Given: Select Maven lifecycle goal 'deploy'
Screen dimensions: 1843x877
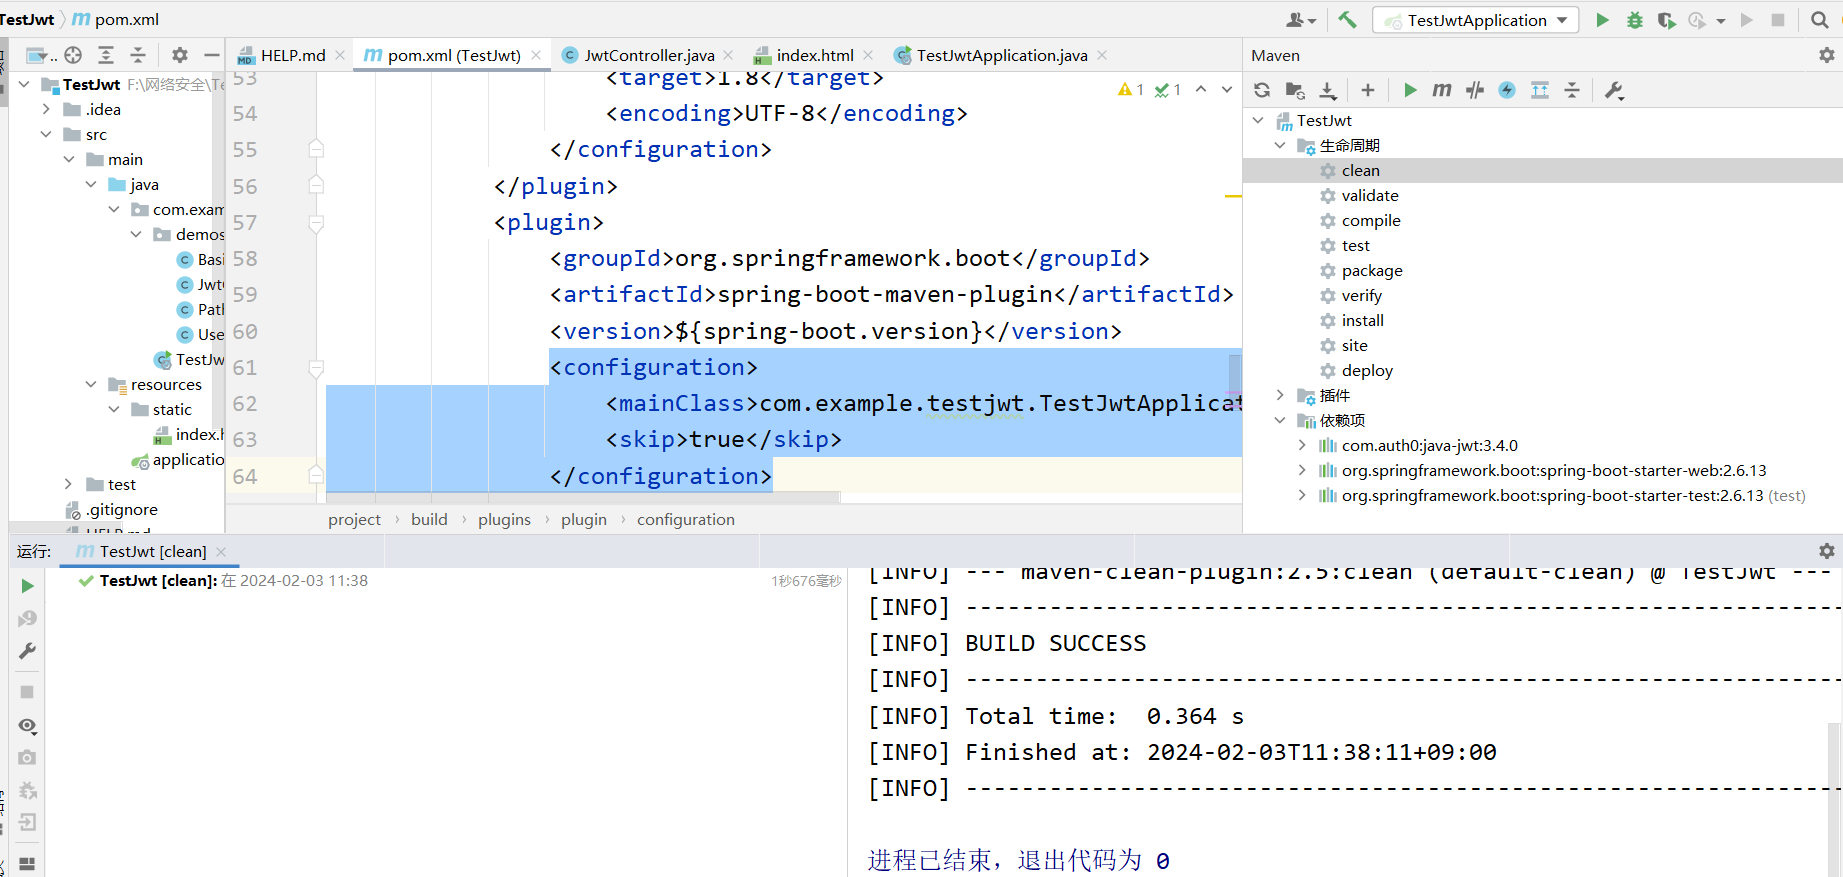Looking at the screenshot, I should (1367, 371).
